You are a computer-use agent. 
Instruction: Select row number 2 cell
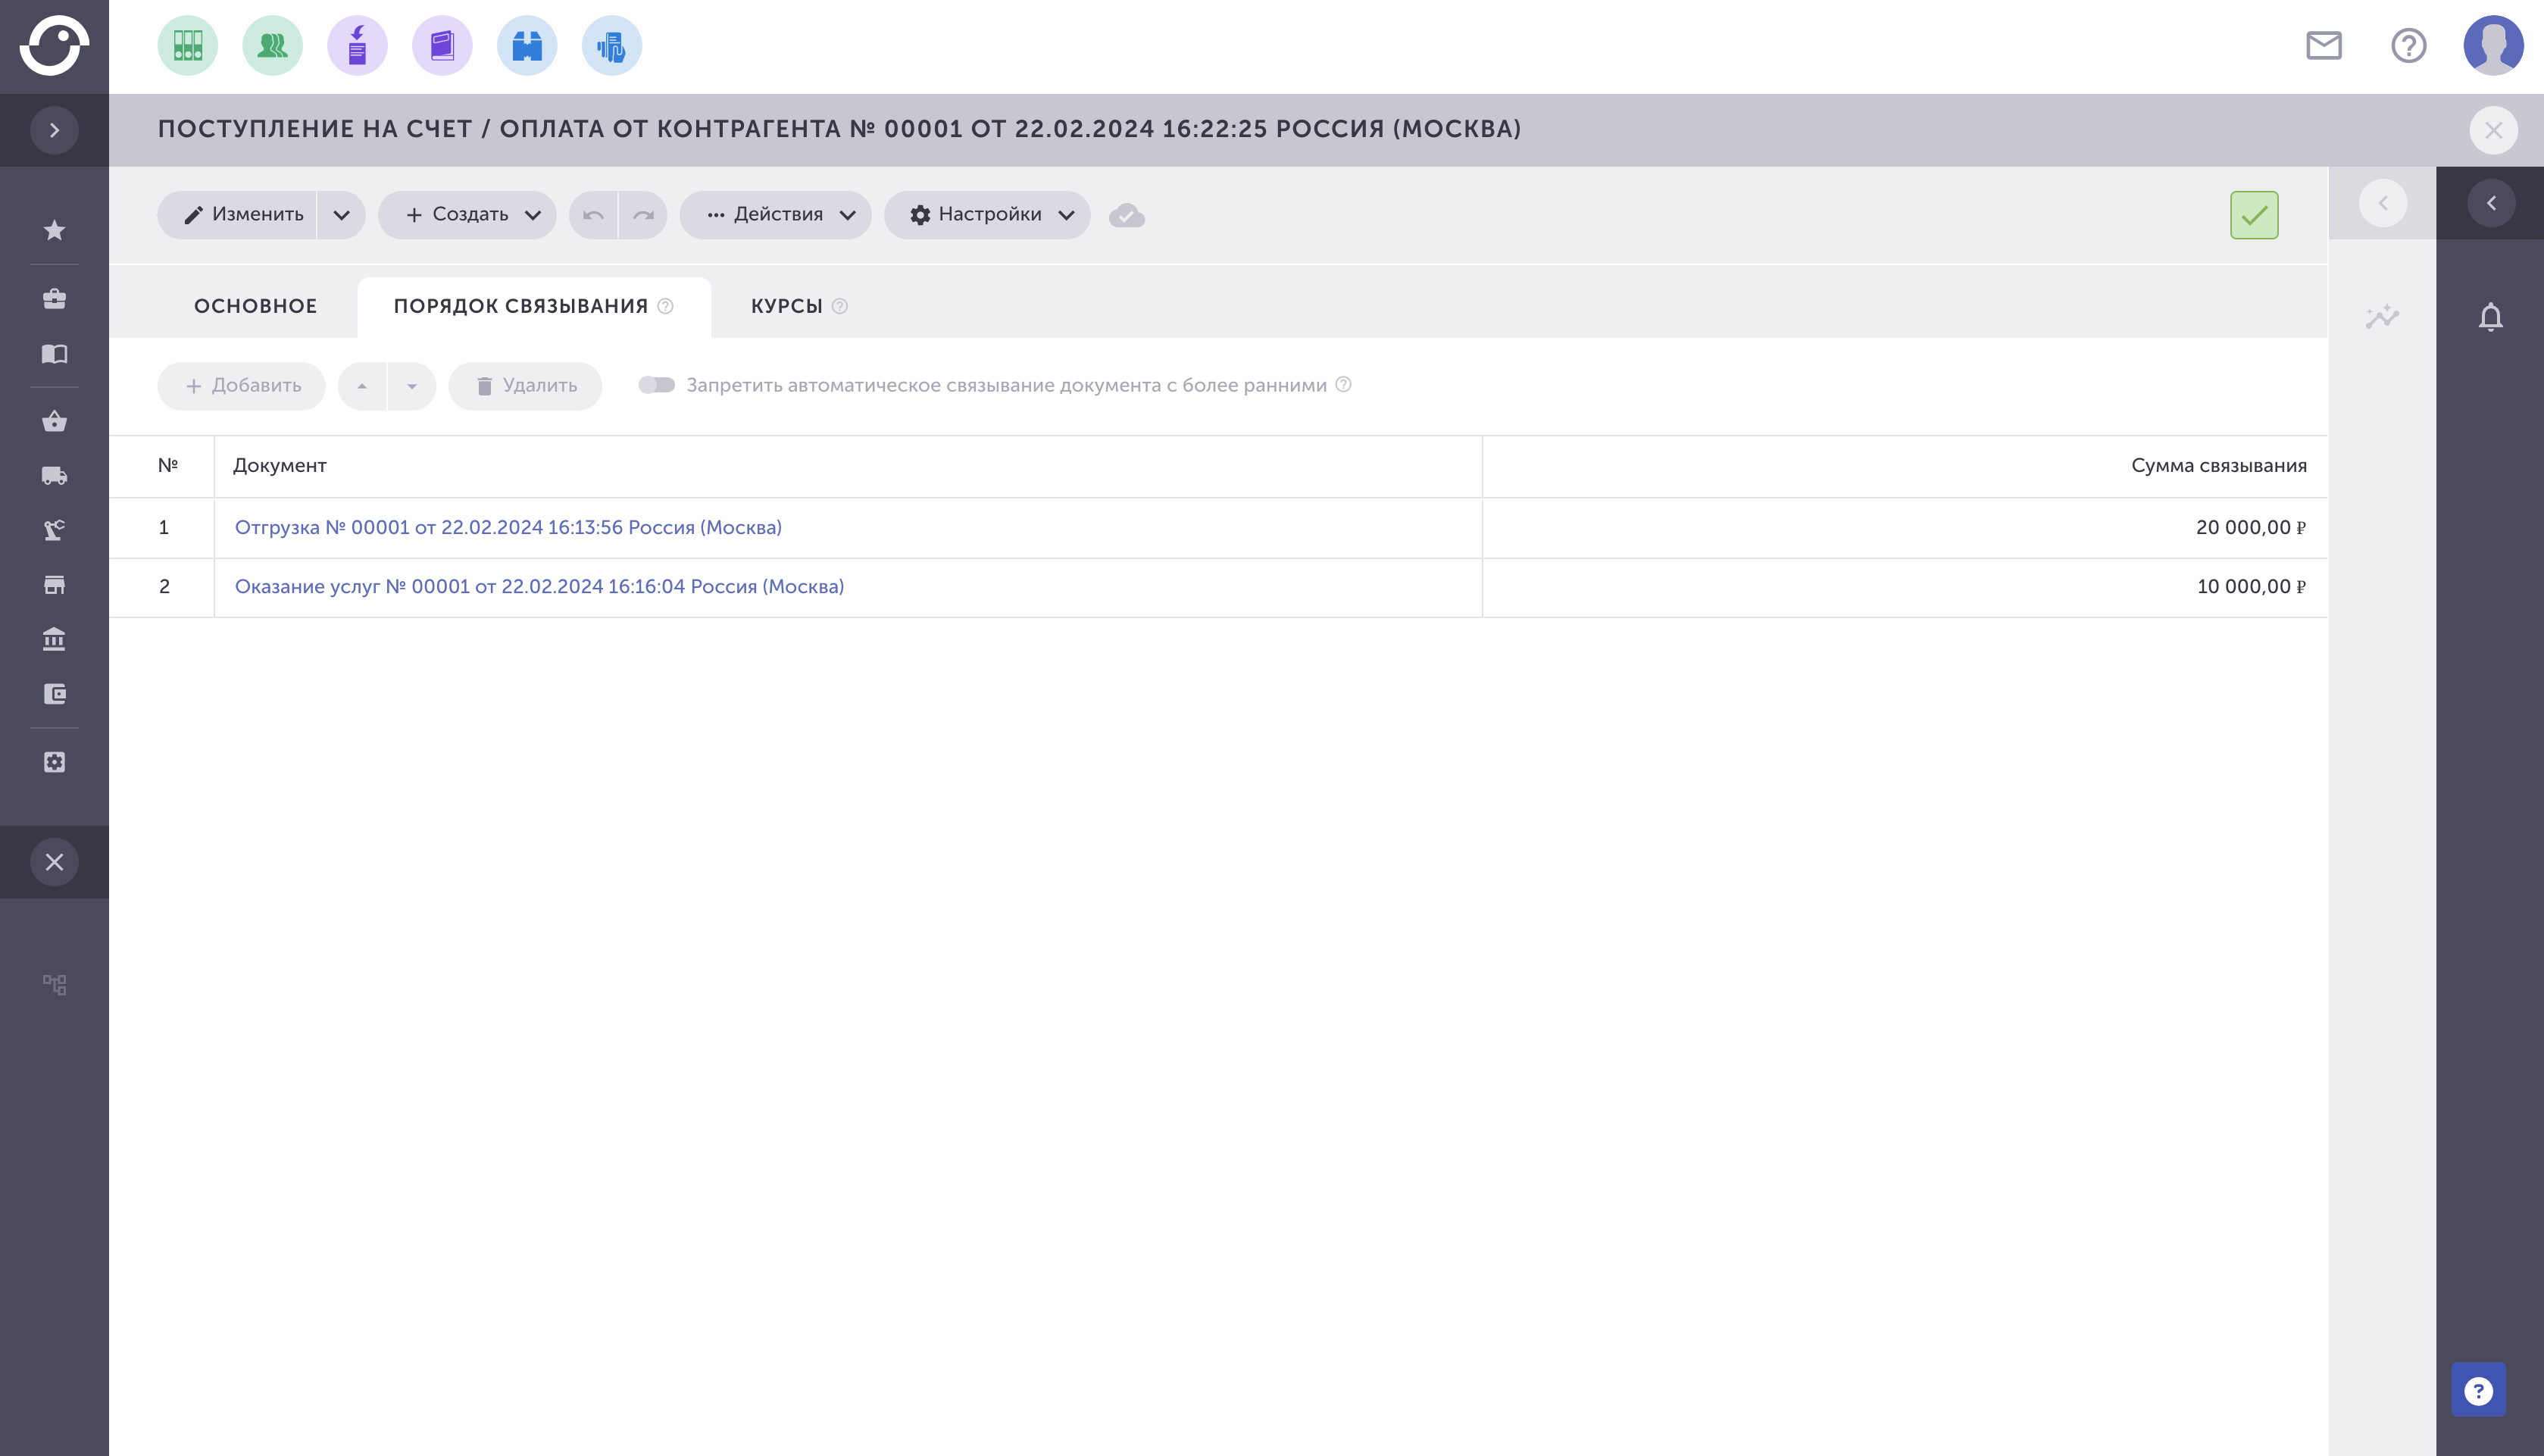(162, 587)
